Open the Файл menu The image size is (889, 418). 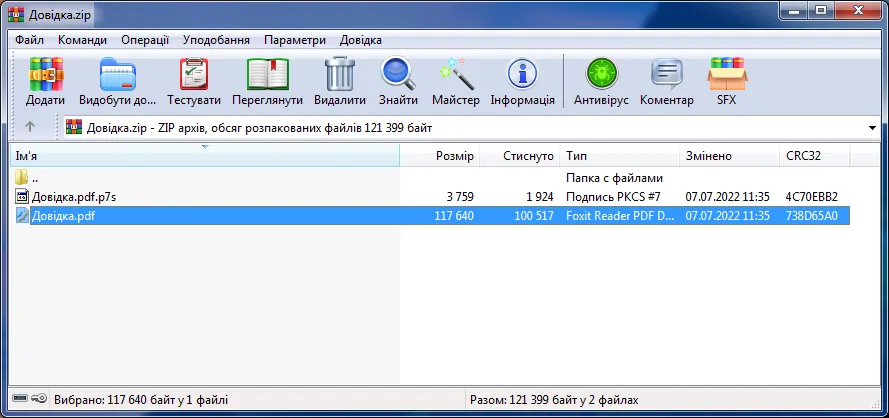pyautogui.click(x=29, y=40)
